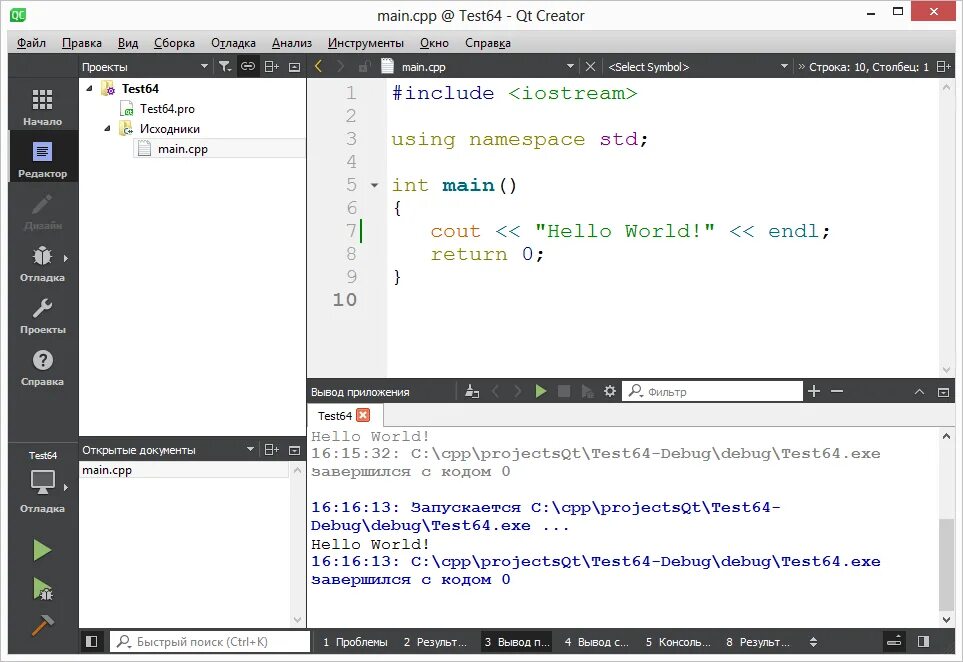Click the Test64 kit selector monitor icon
The height and width of the screenshot is (662, 963).
pyautogui.click(x=42, y=482)
